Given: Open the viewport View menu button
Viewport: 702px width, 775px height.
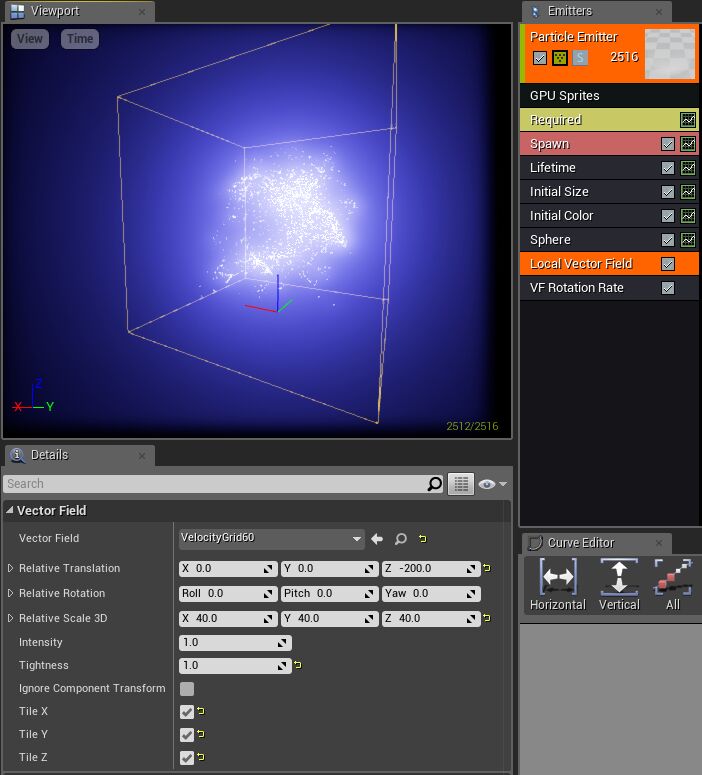Looking at the screenshot, I should [30, 39].
